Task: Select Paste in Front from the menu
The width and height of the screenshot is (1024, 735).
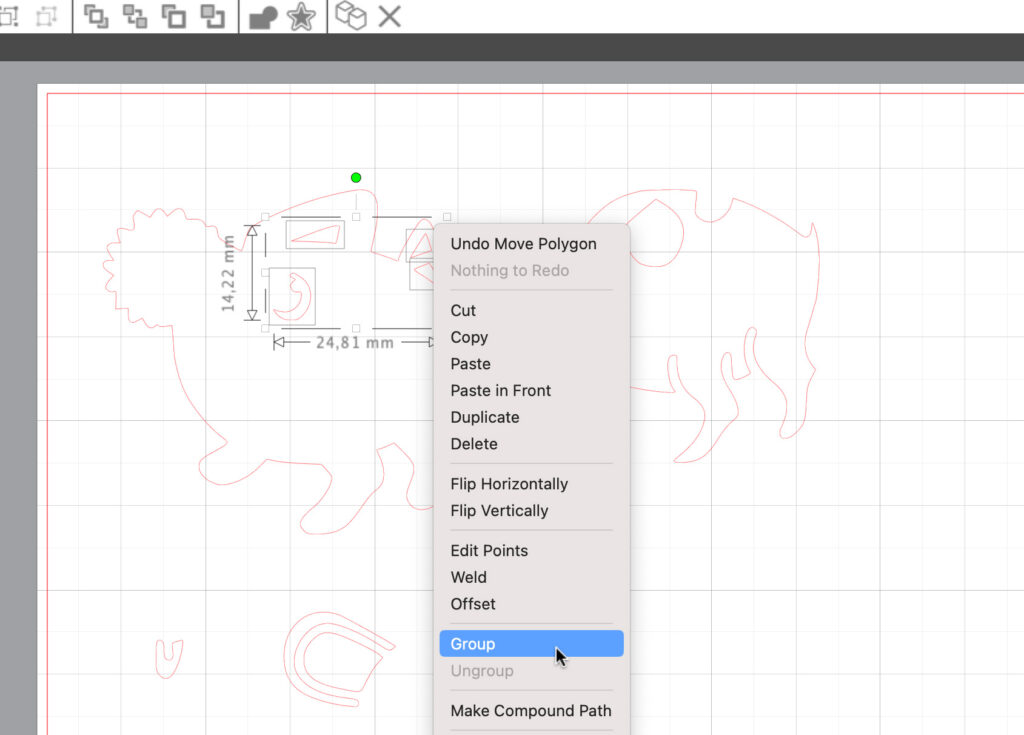Action: click(x=500, y=390)
